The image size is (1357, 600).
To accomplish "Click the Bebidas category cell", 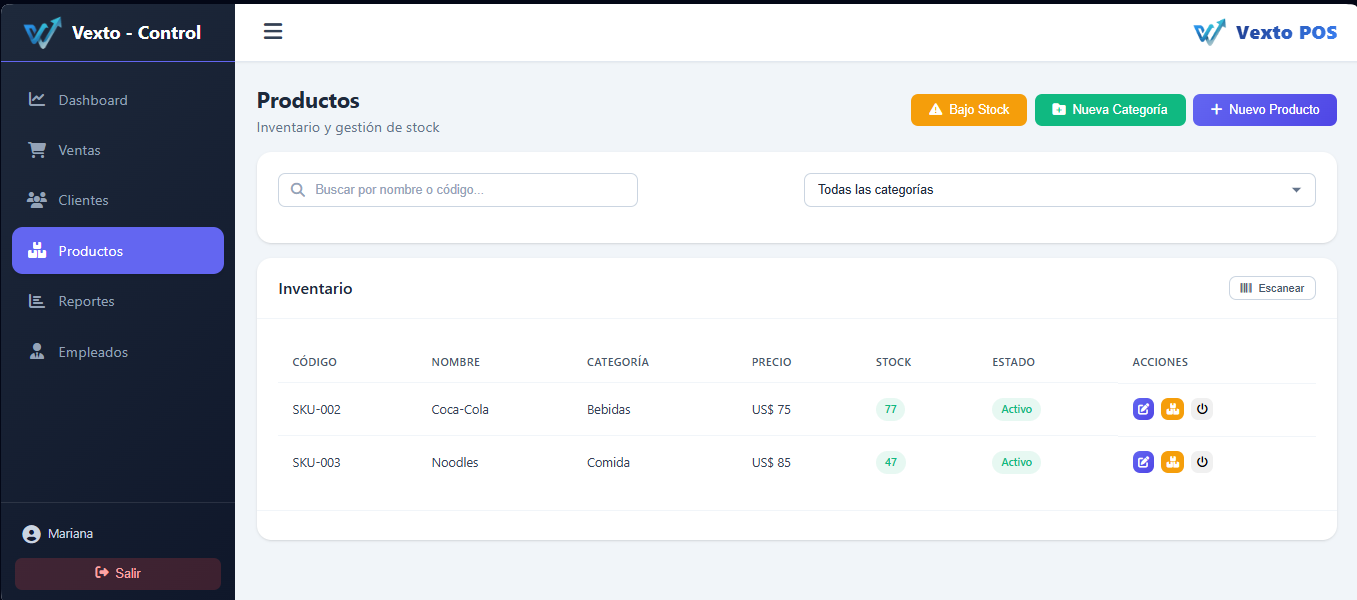I will click(609, 409).
